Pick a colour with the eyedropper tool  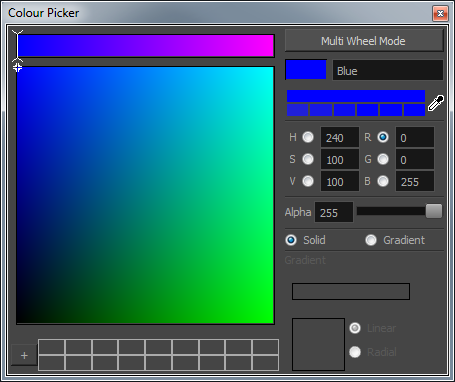point(436,103)
